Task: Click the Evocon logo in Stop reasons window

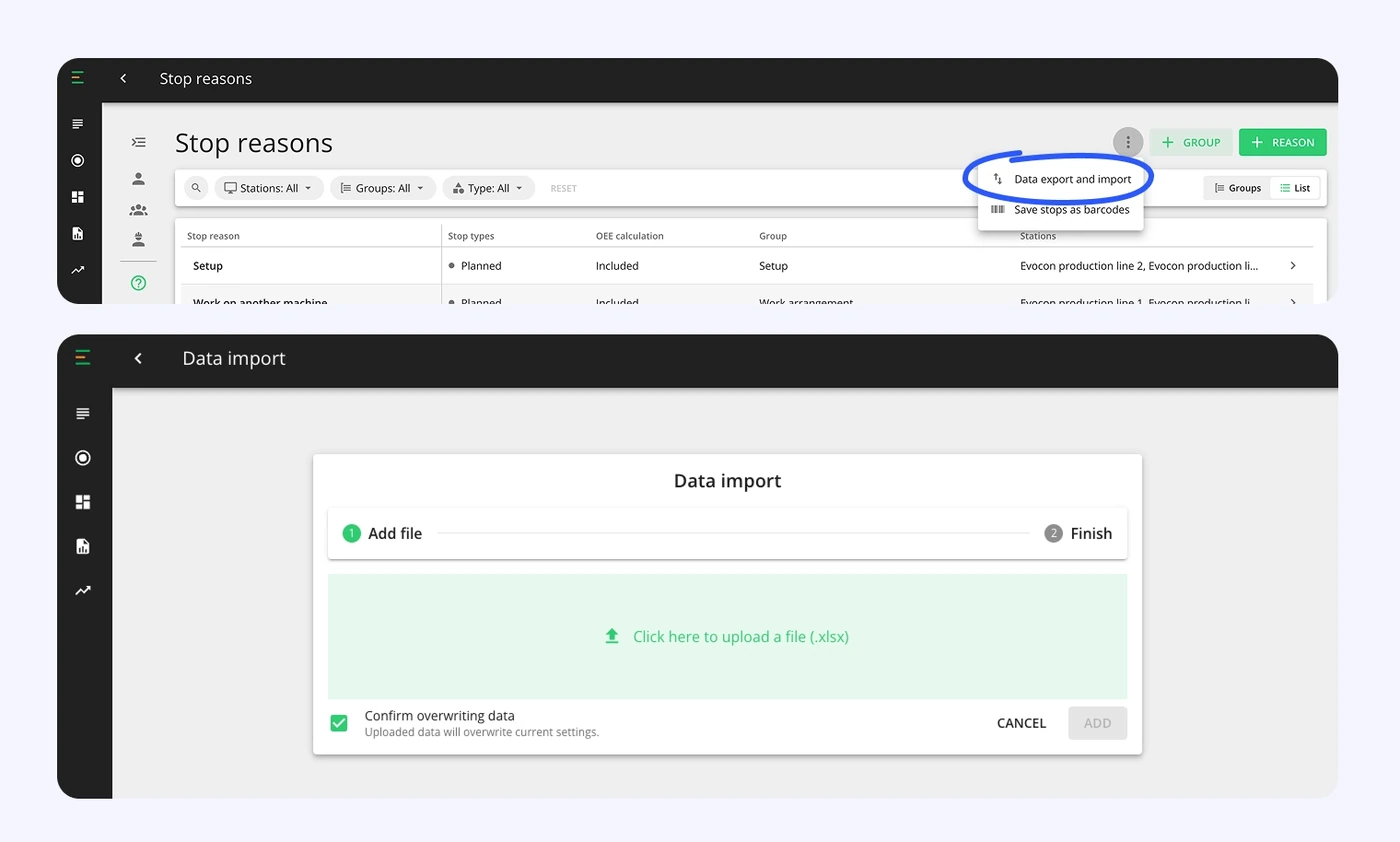Action: (78, 78)
